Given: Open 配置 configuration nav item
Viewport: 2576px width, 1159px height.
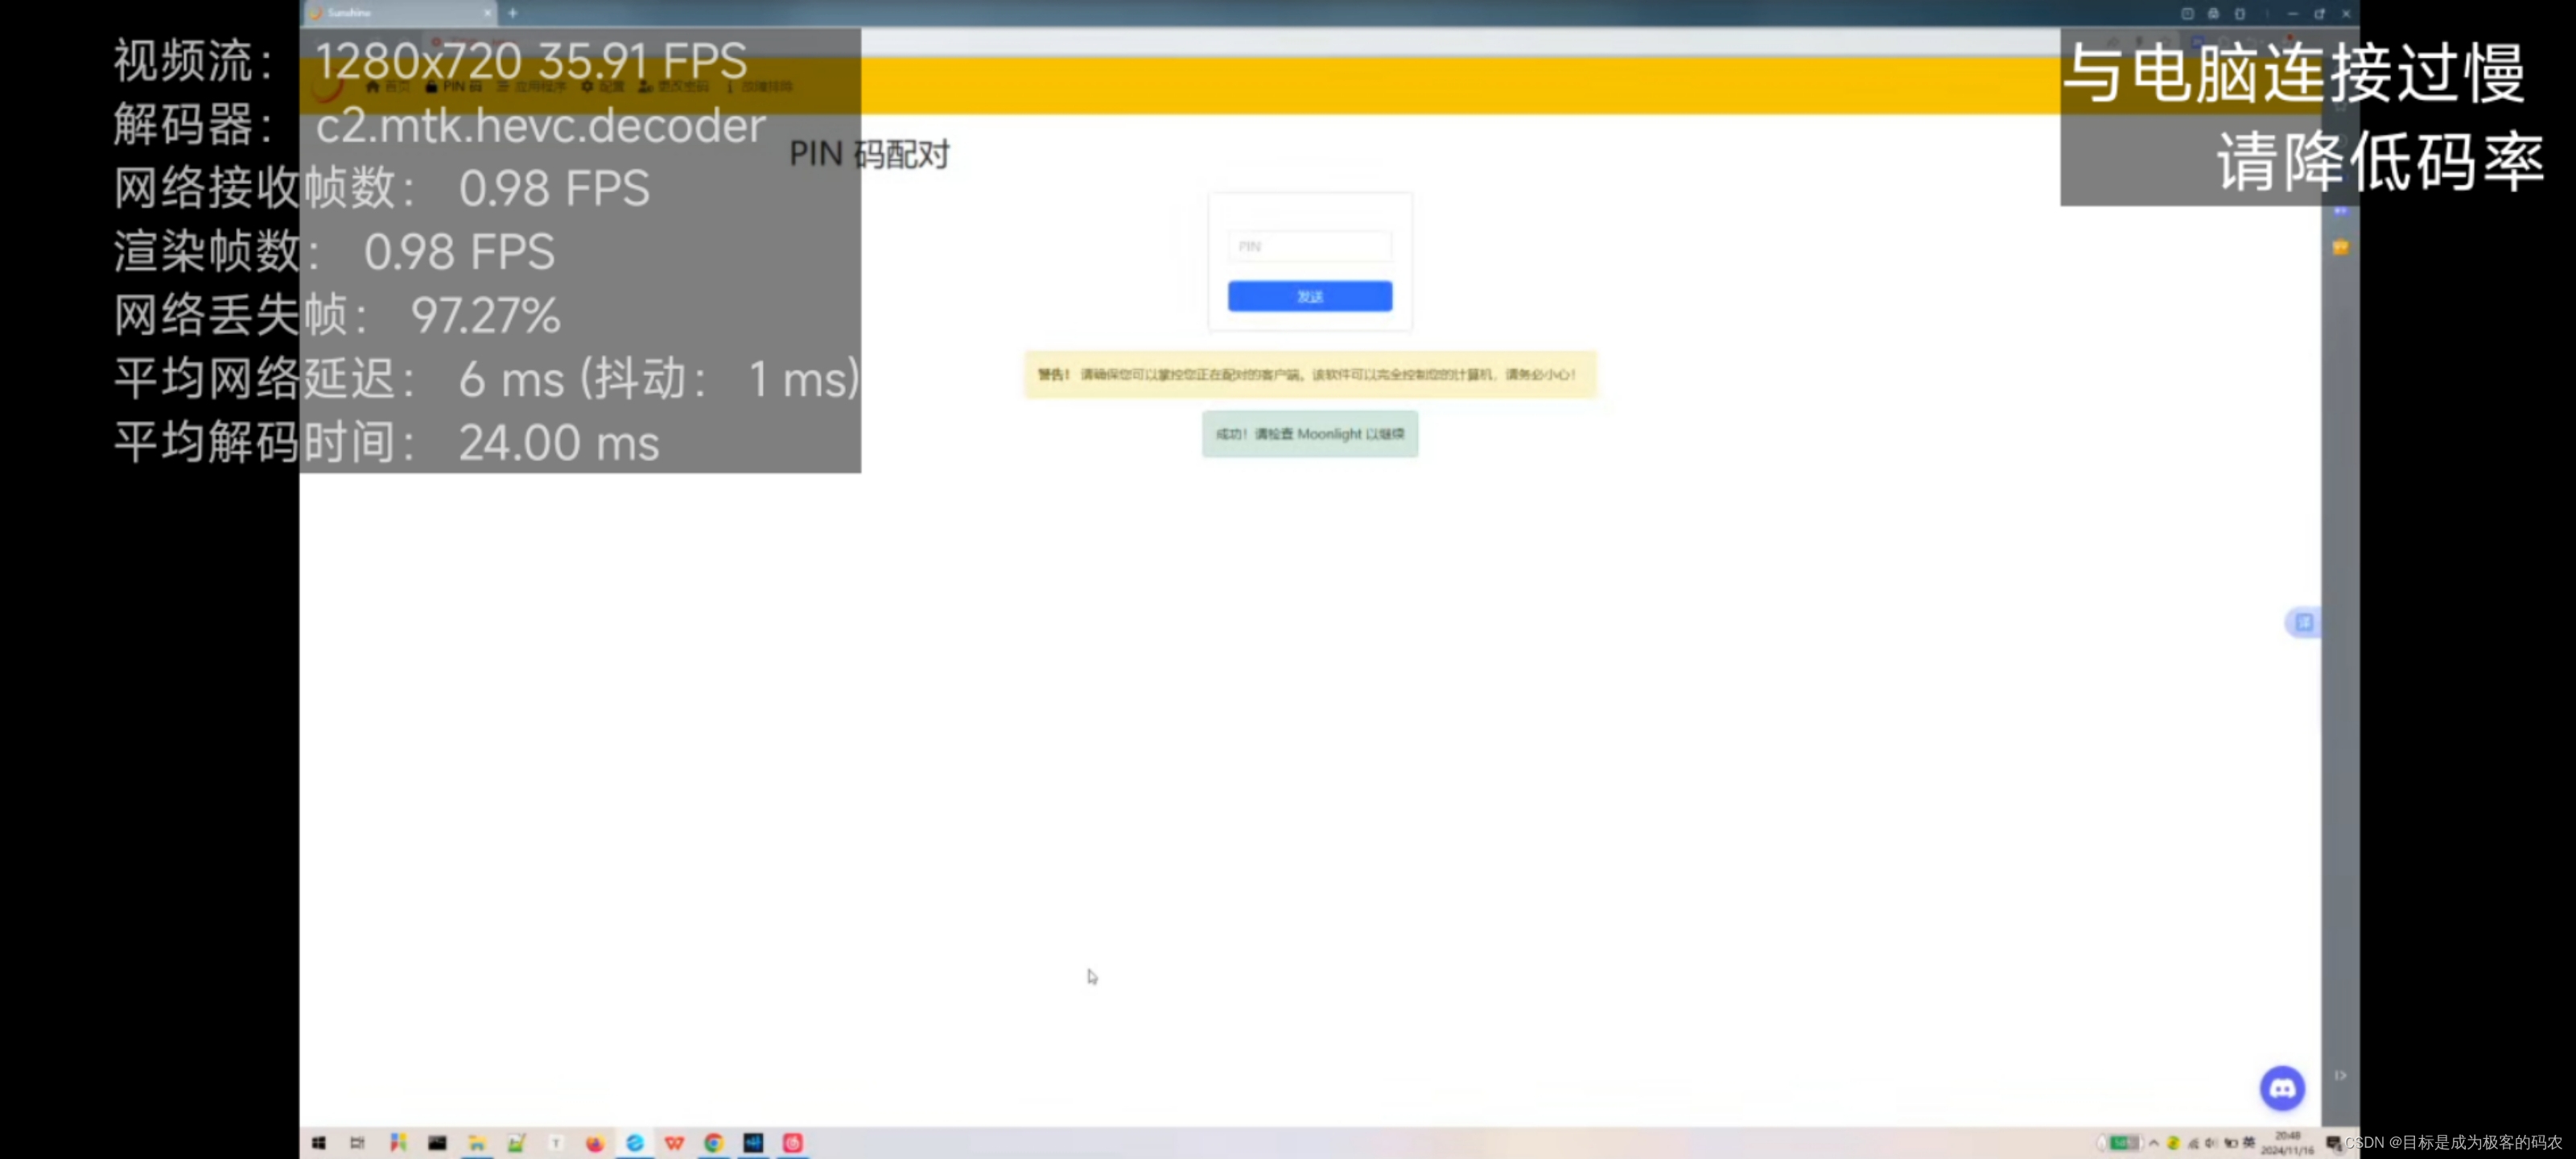Looking at the screenshot, I should [x=603, y=87].
